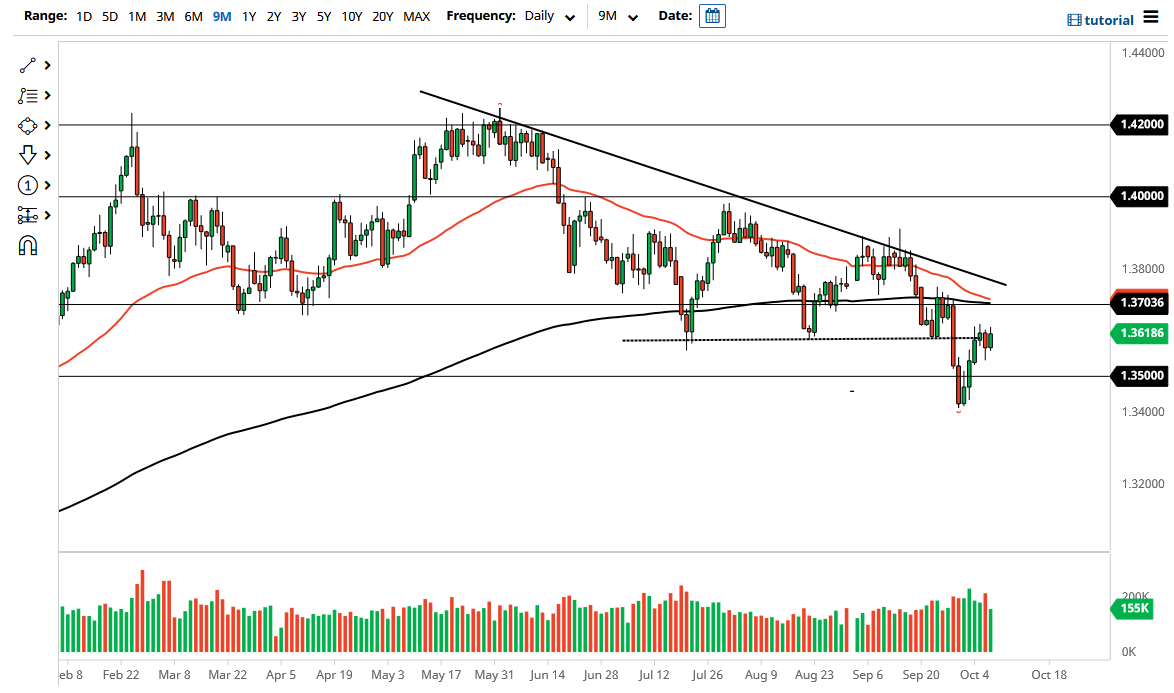Select the multi-line annotation tool
Viewport: 1174px width, 693px height.
click(28, 95)
